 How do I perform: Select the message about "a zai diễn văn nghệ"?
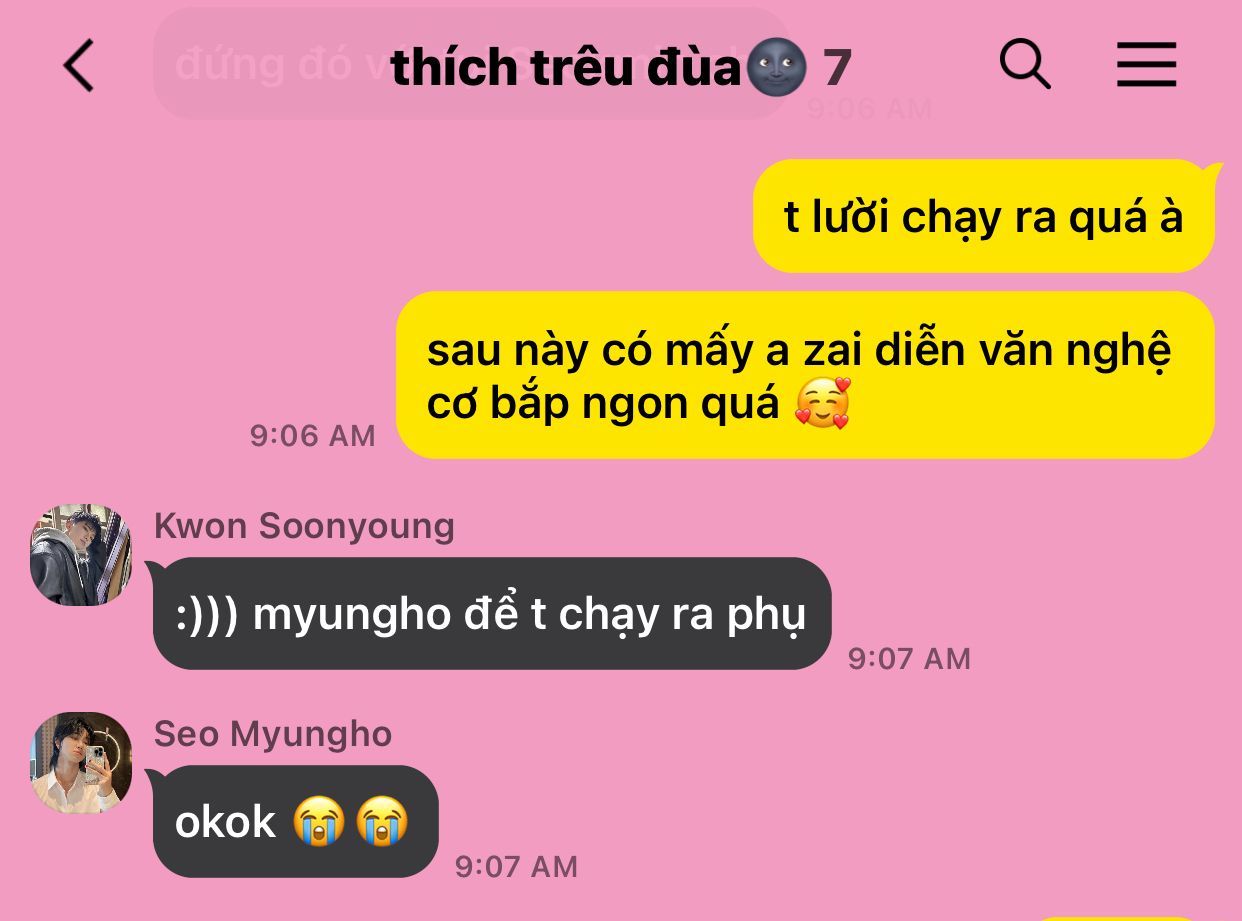point(805,375)
